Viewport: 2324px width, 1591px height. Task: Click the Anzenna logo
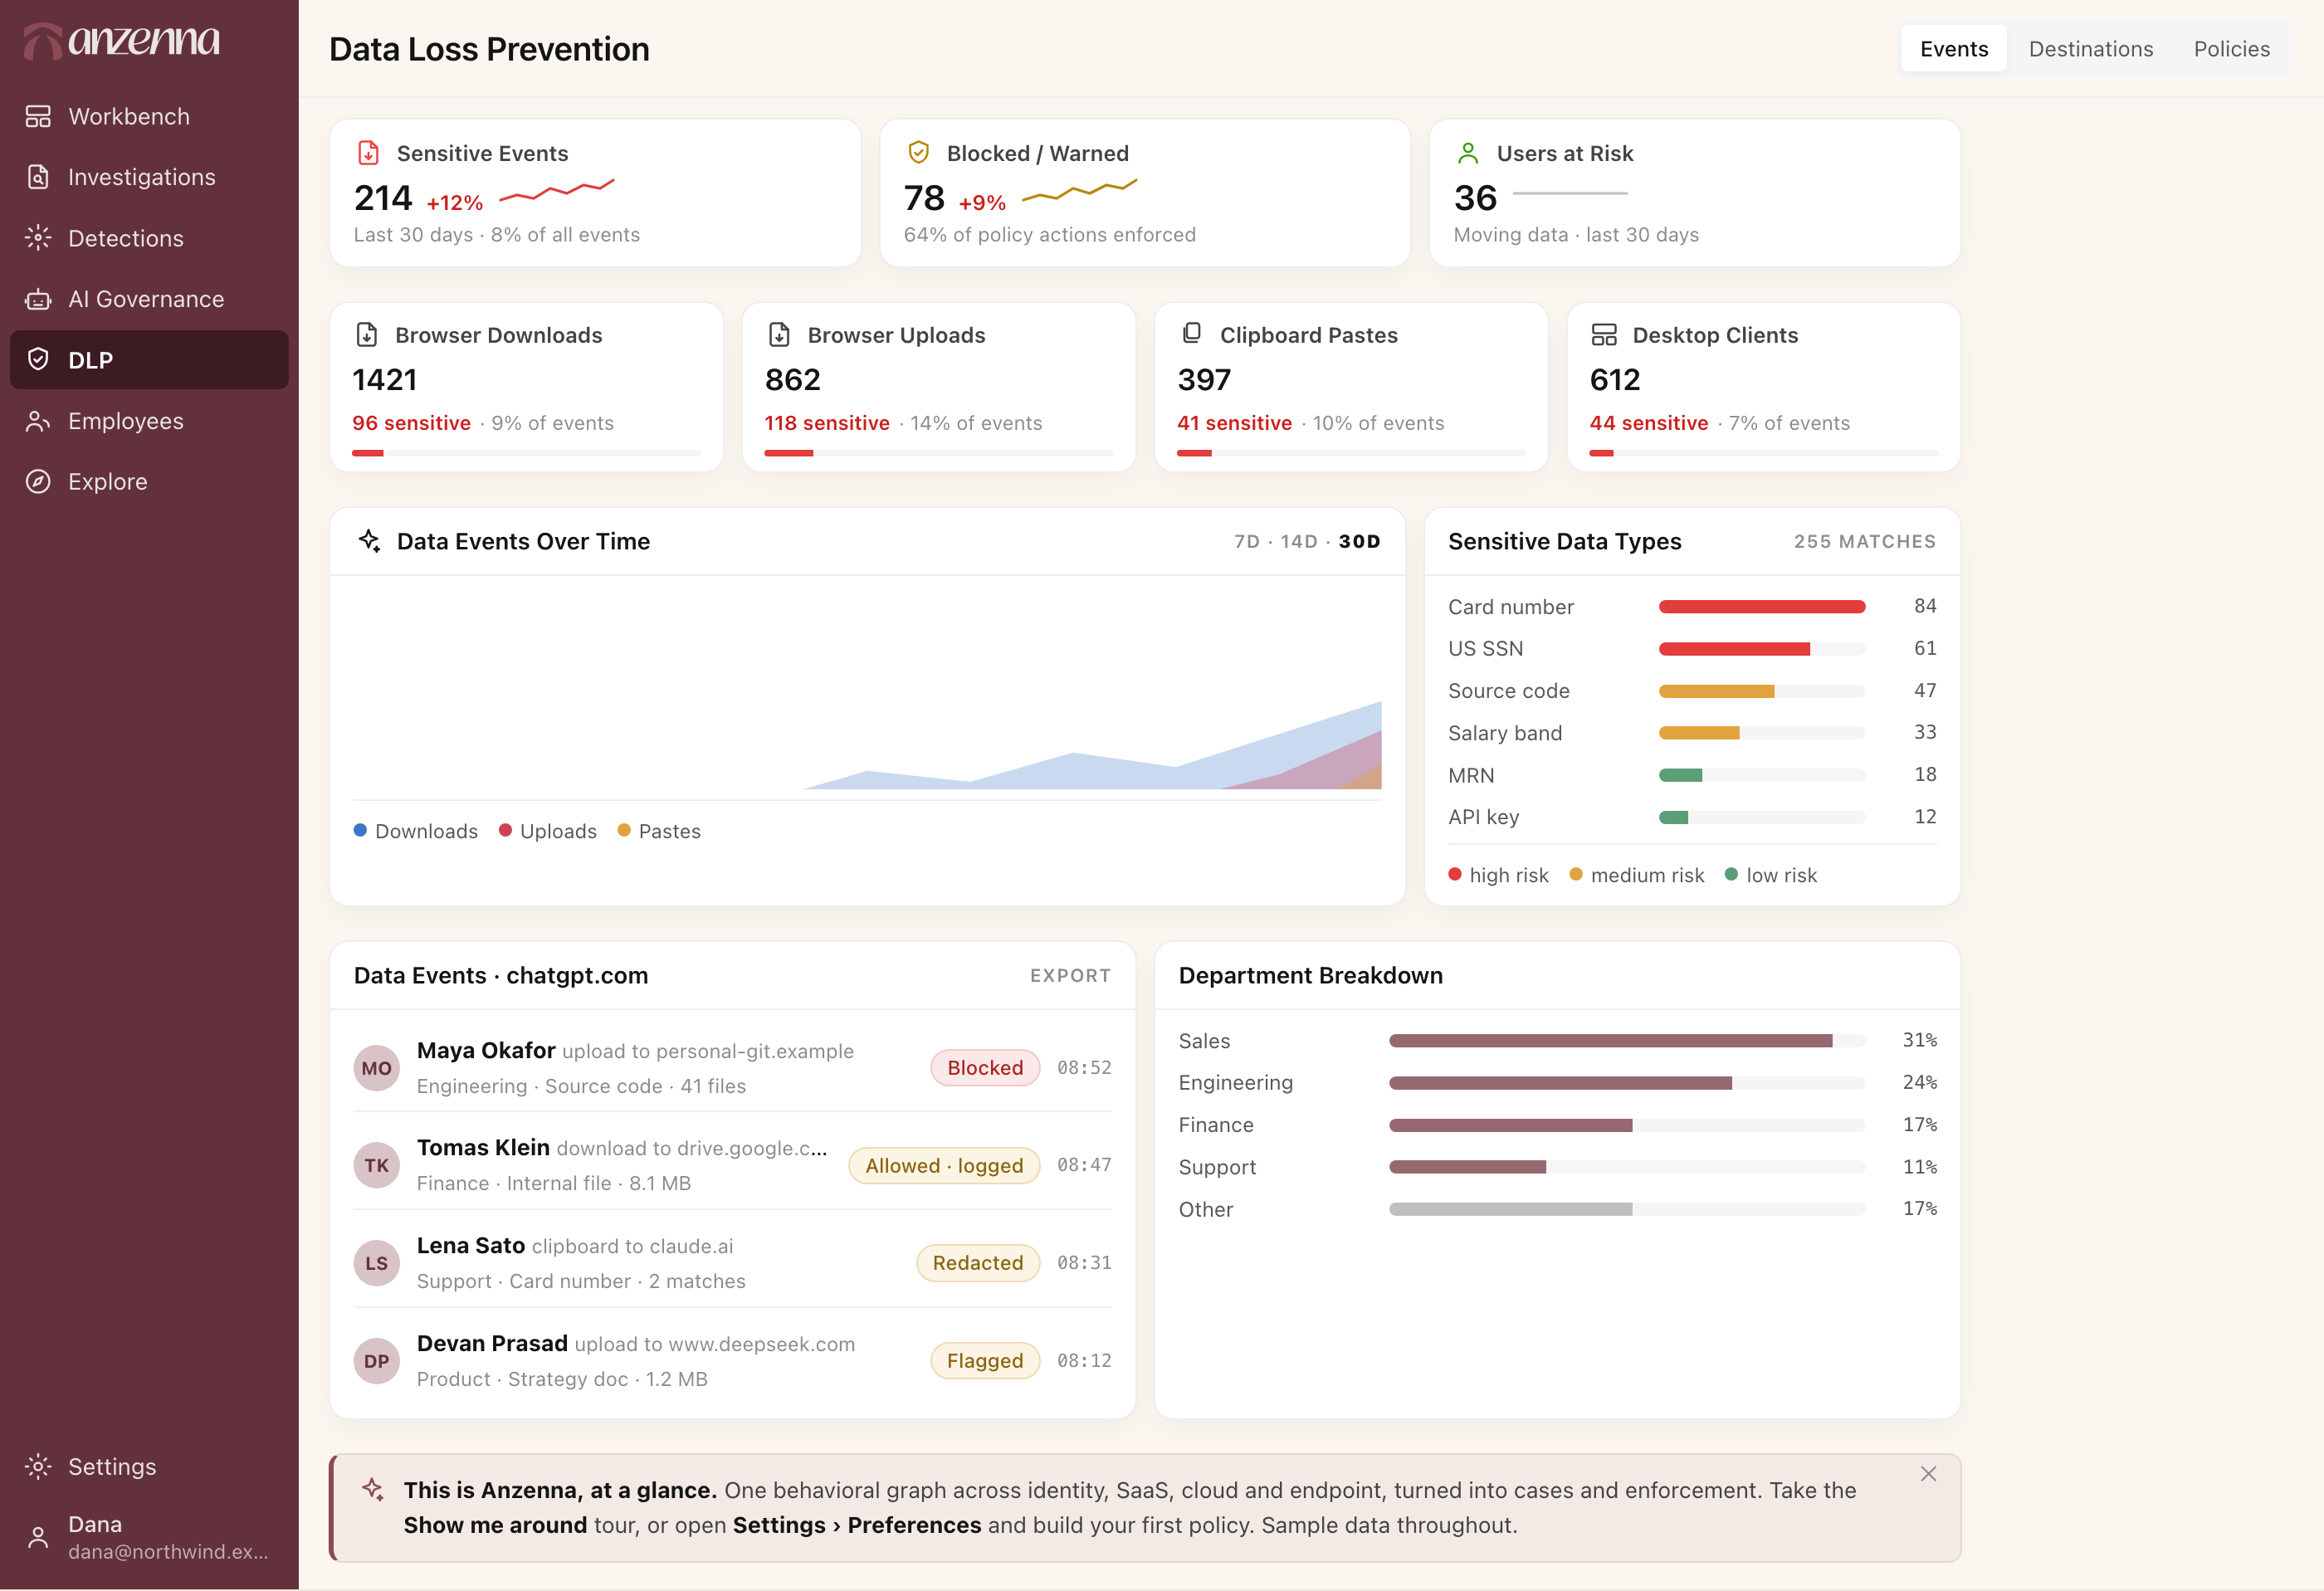point(122,41)
